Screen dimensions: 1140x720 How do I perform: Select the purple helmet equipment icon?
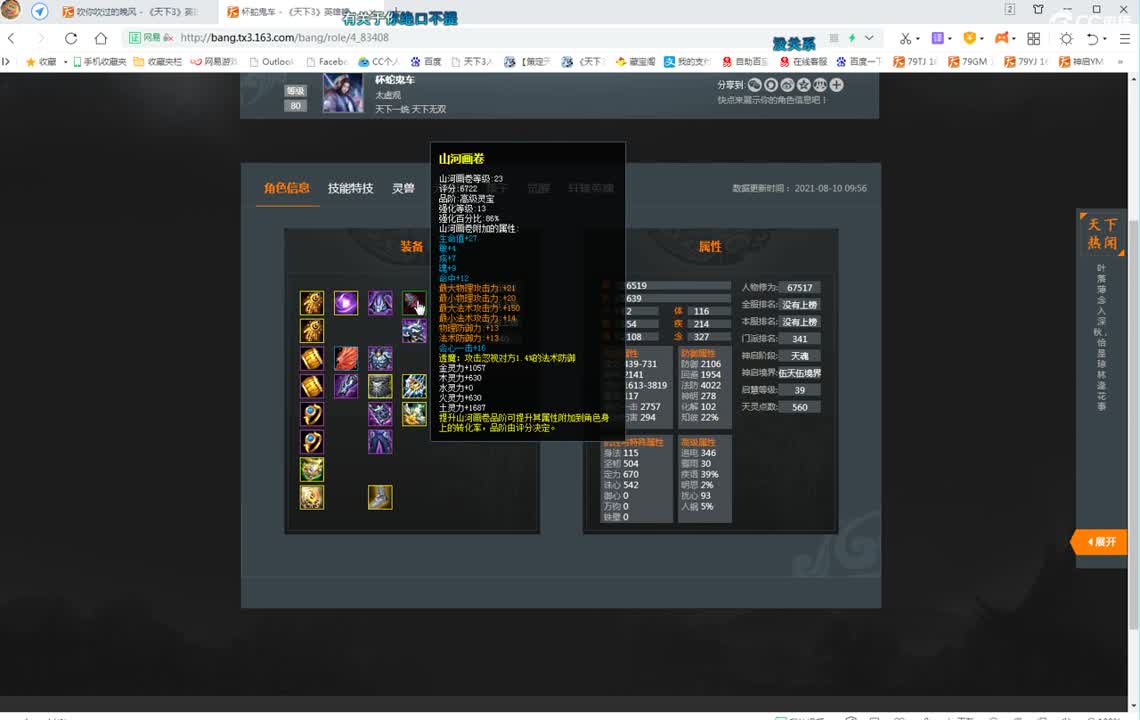click(380, 303)
